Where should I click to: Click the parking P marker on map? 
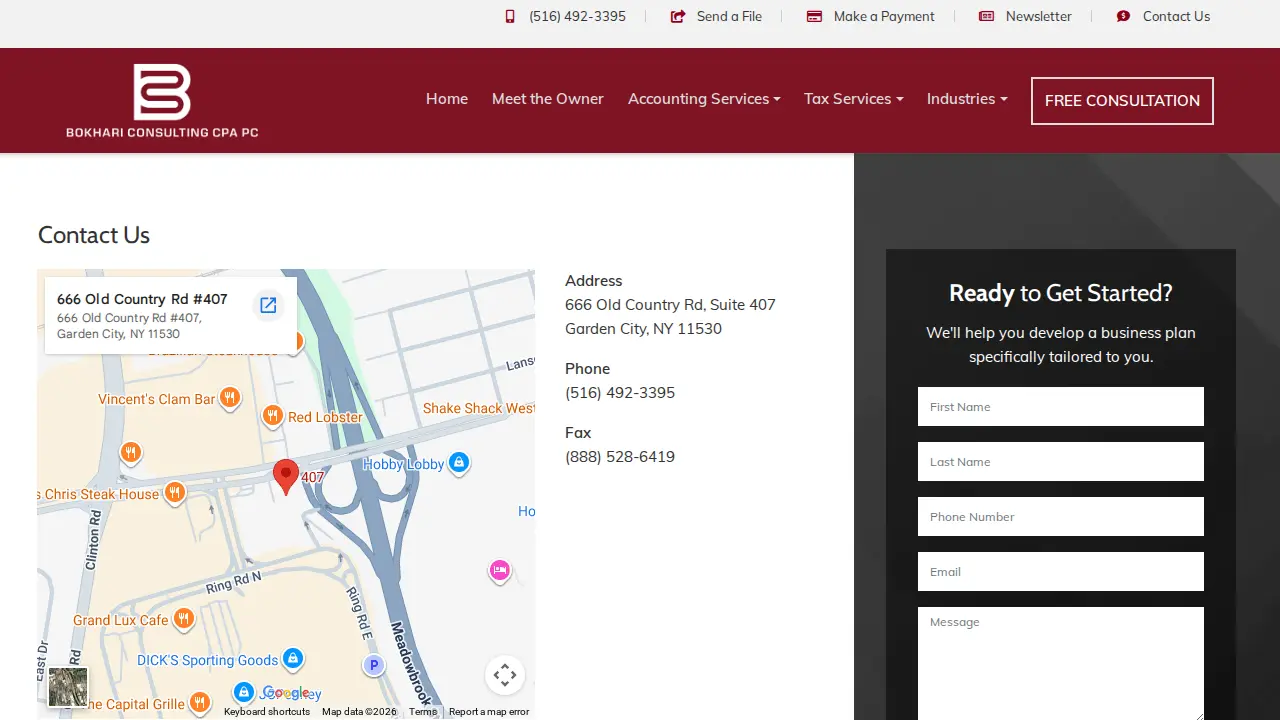coord(374,665)
